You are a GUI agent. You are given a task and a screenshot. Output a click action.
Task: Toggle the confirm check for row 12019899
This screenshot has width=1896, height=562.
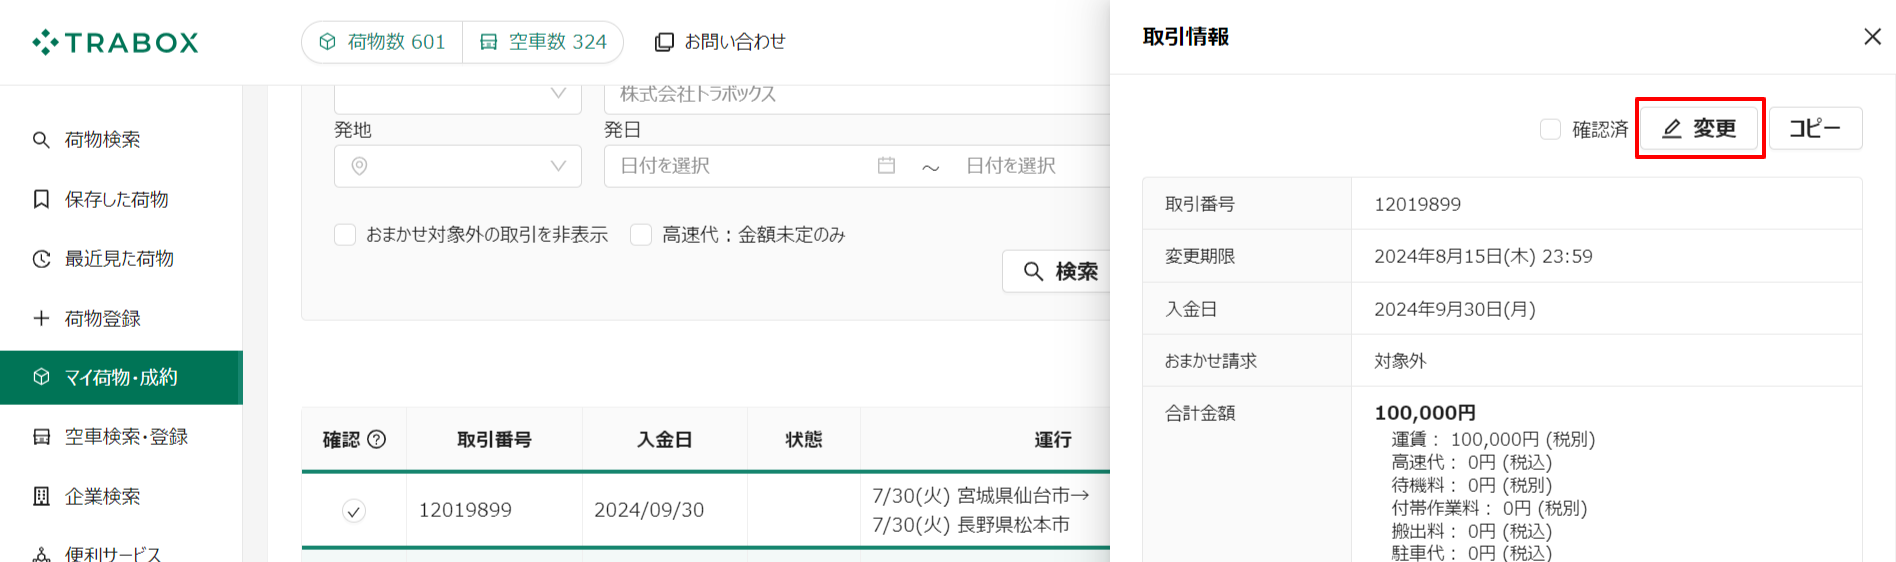[354, 511]
